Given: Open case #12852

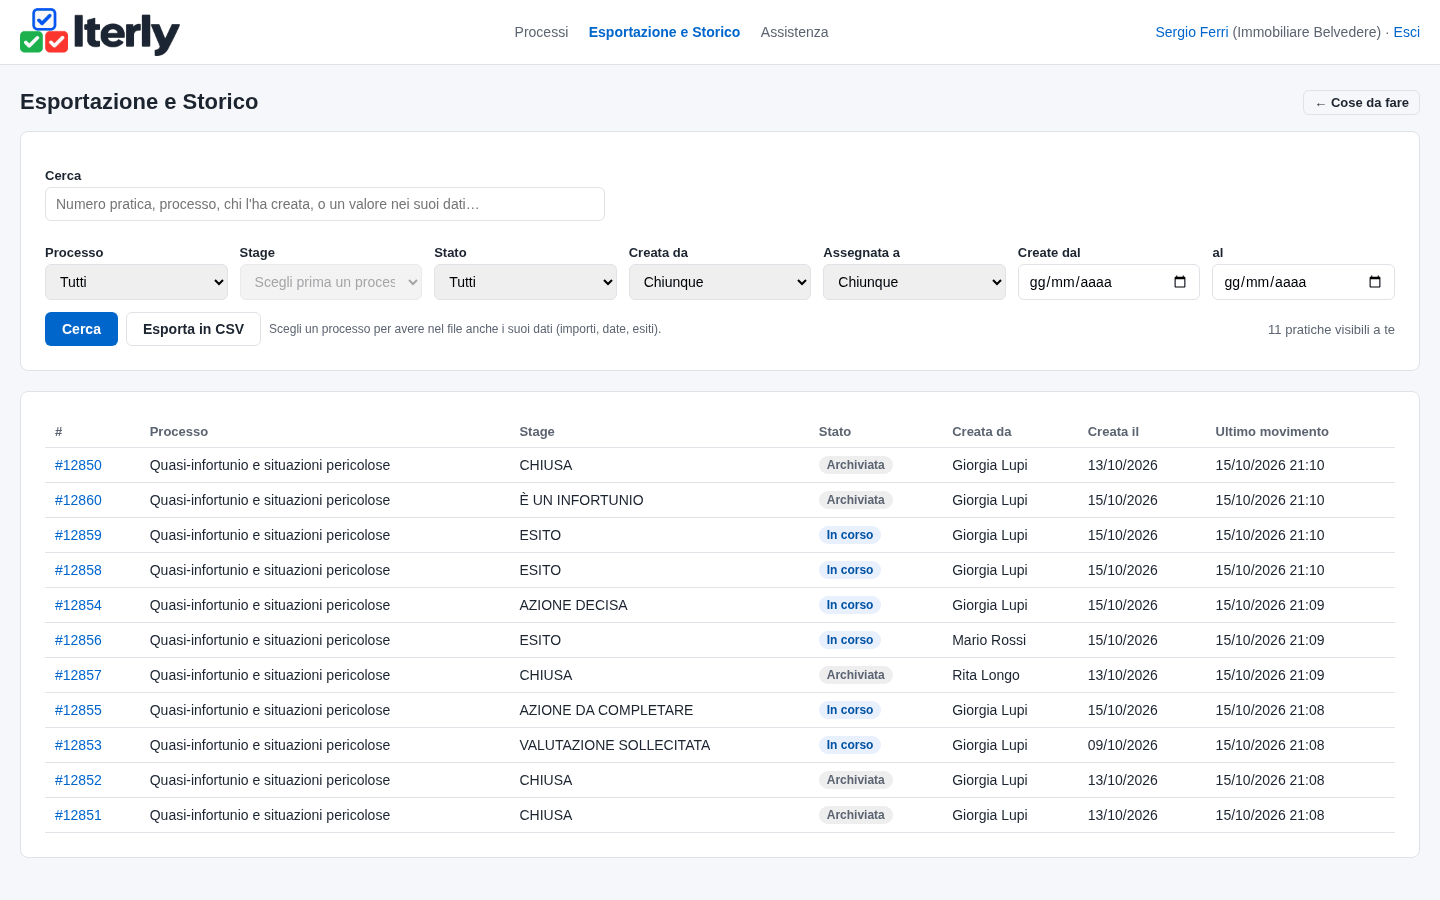Looking at the screenshot, I should [78, 780].
